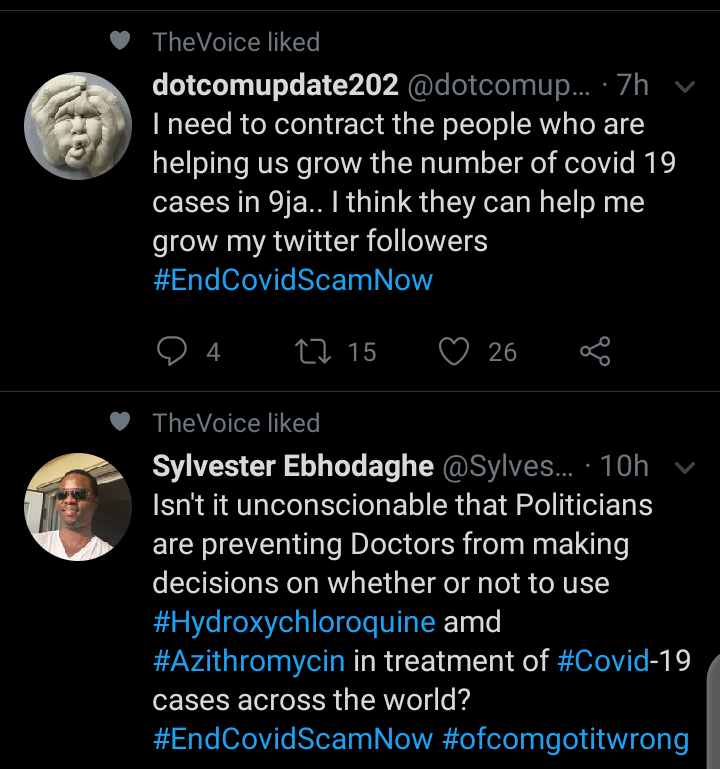Viewport: 720px width, 769px height.
Task: Click reply icon on dotcomupdate202 tweet
Action: [172, 351]
